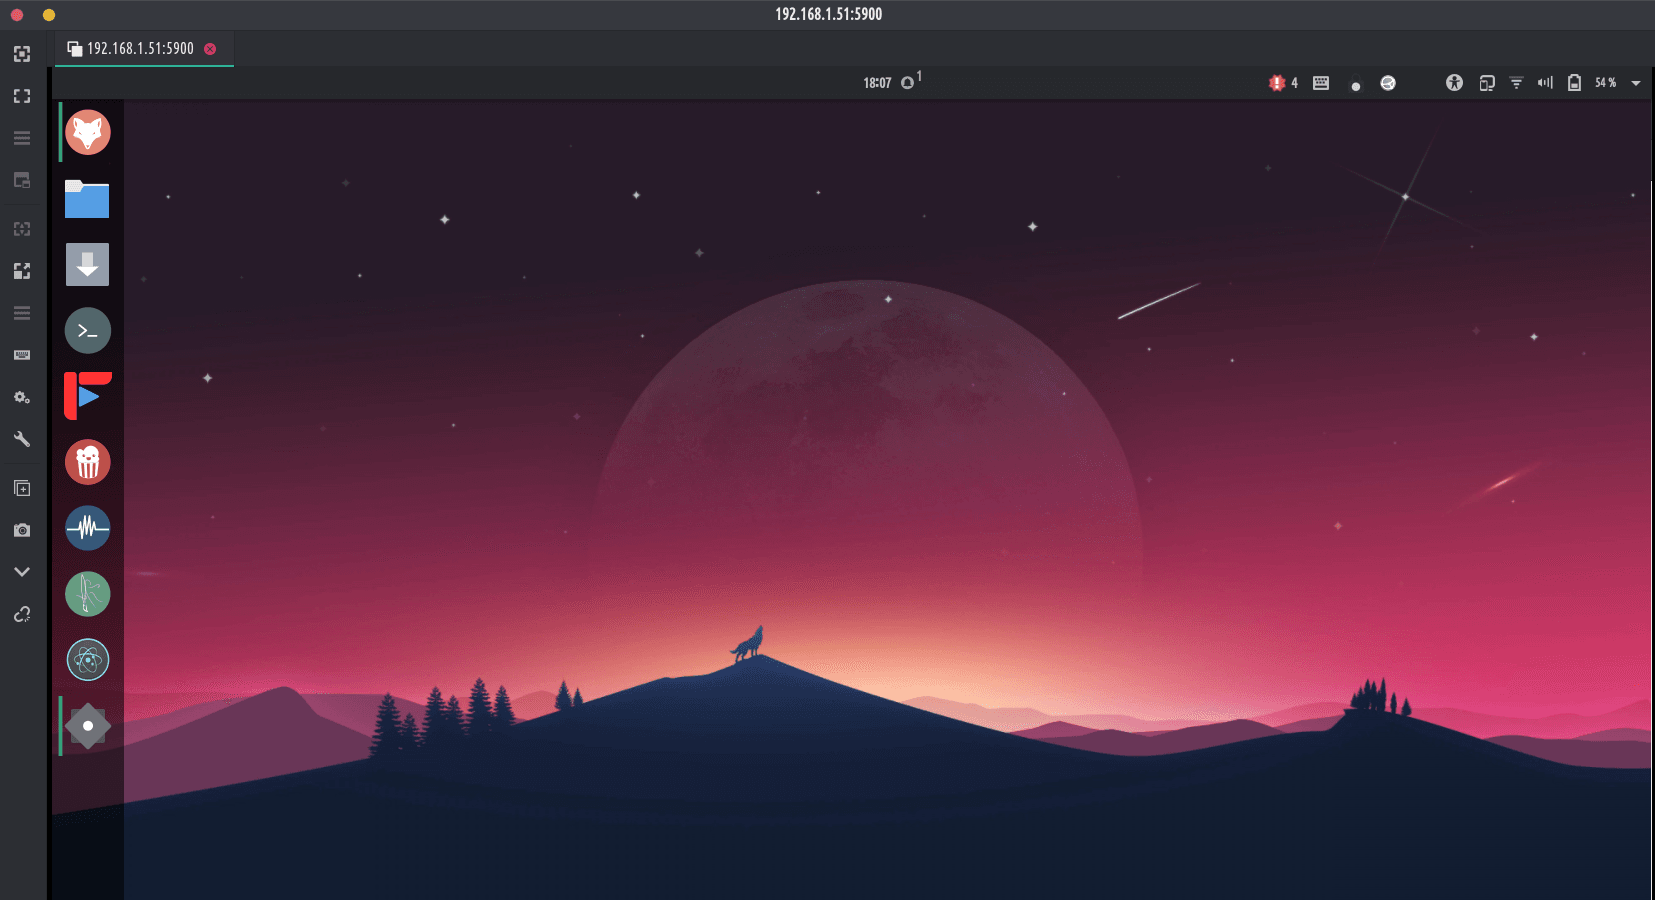Viewport: 1655px width, 900px height.
Task: Launch the Atom editor from the remote dock
Action: [88, 660]
